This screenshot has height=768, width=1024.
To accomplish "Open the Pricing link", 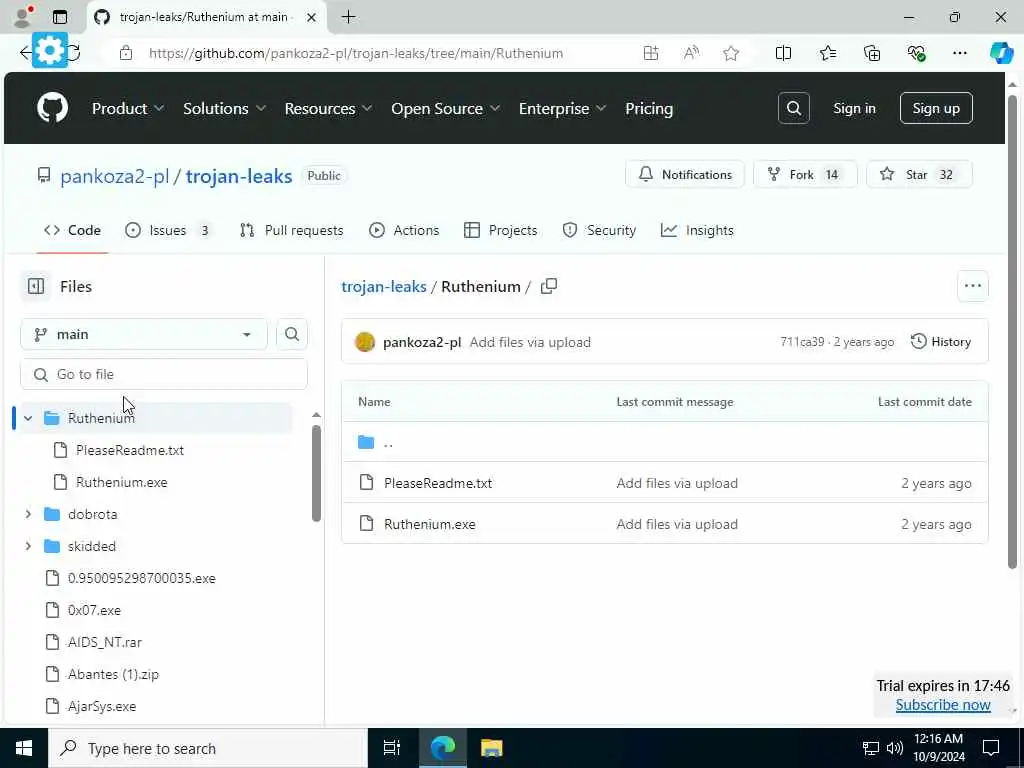I will [x=648, y=108].
